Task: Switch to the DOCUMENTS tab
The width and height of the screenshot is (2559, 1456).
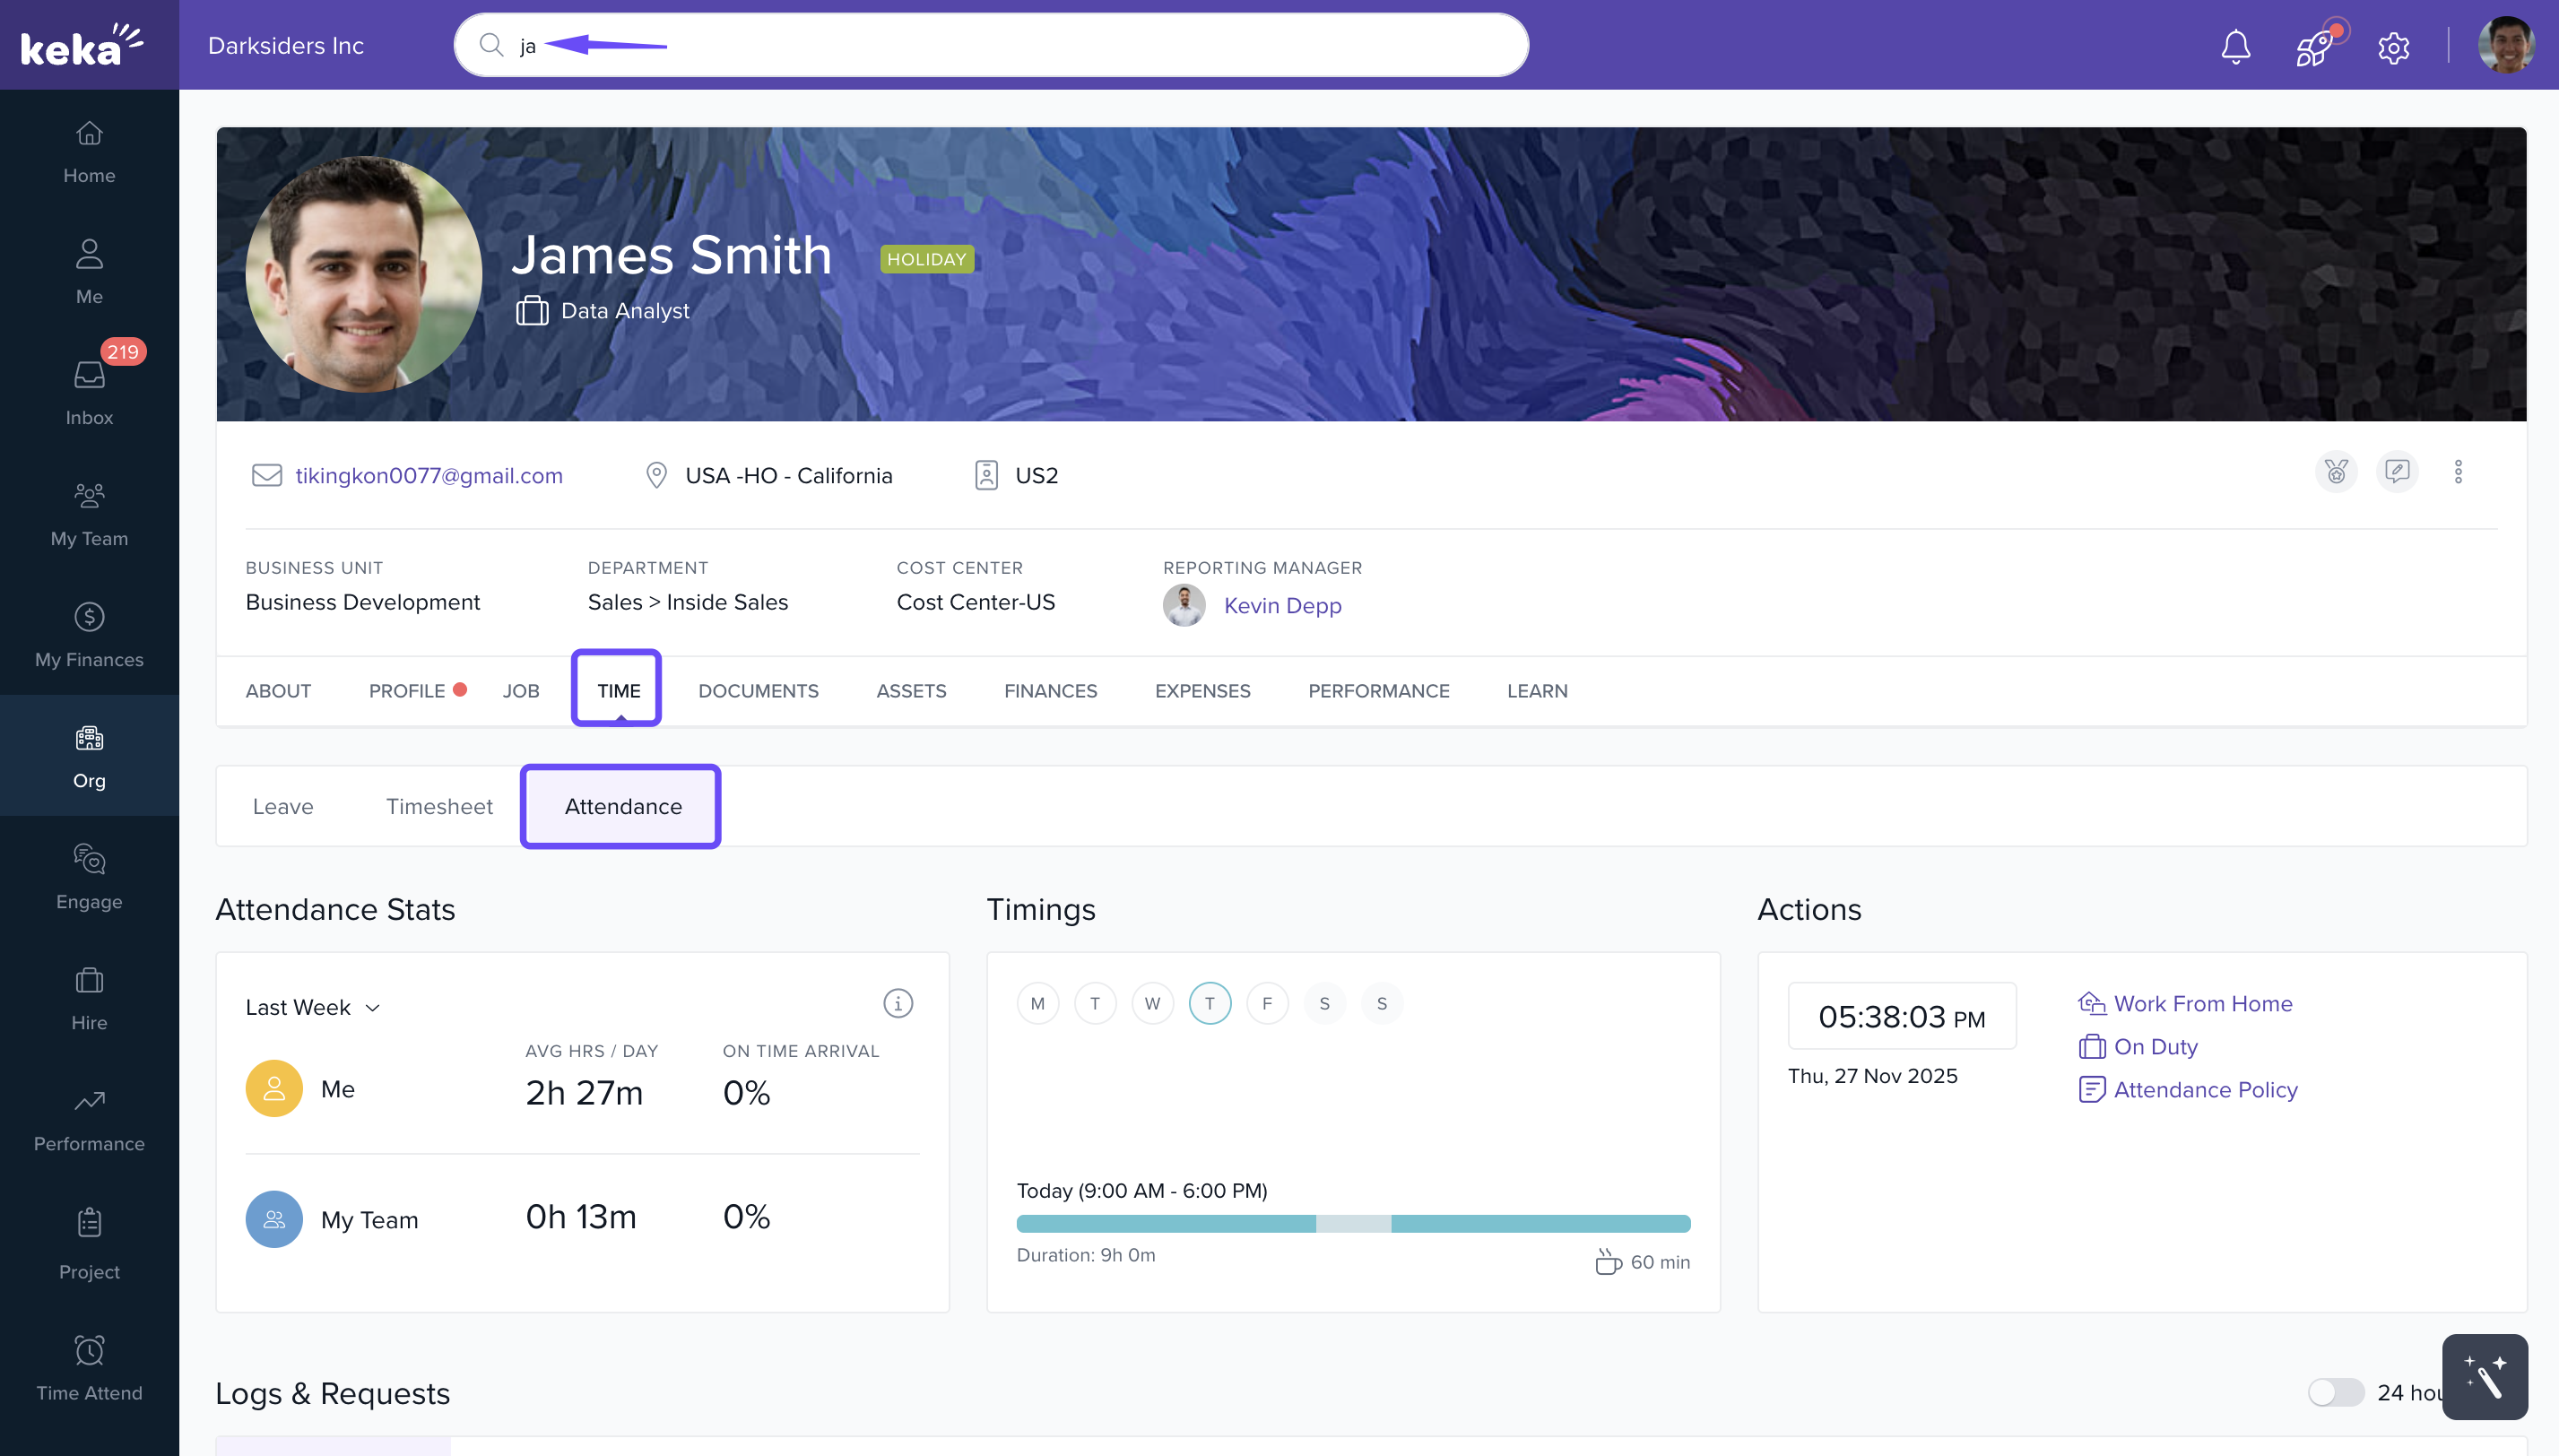Action: pos(758,691)
